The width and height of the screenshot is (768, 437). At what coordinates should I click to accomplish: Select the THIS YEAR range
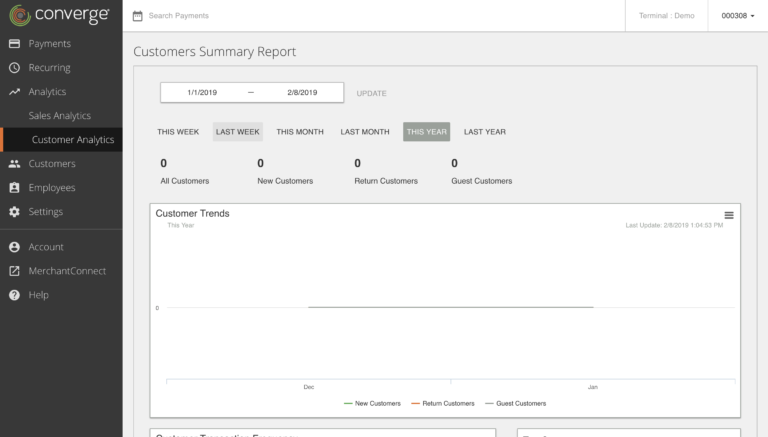[427, 132]
